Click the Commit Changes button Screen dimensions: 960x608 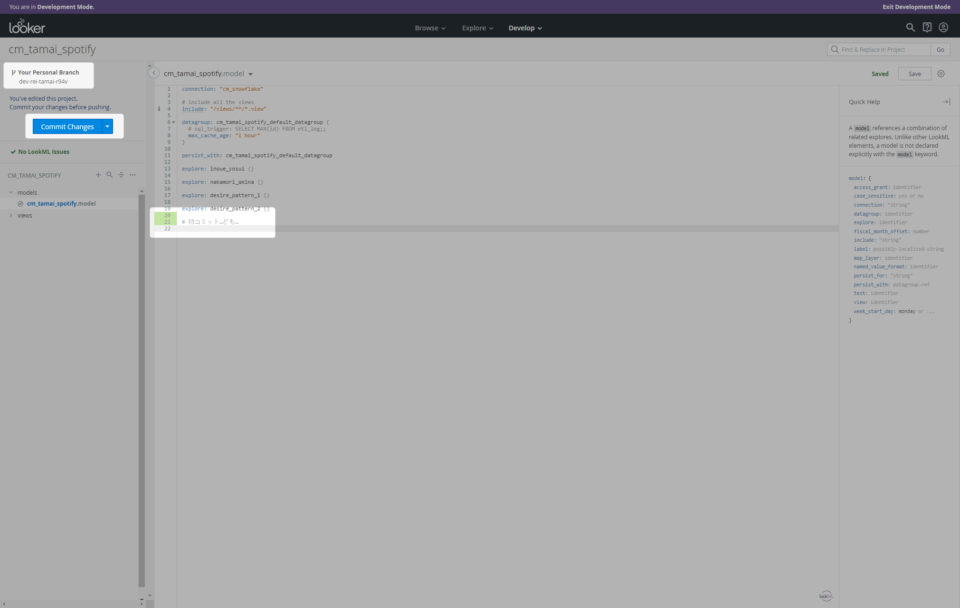click(66, 126)
